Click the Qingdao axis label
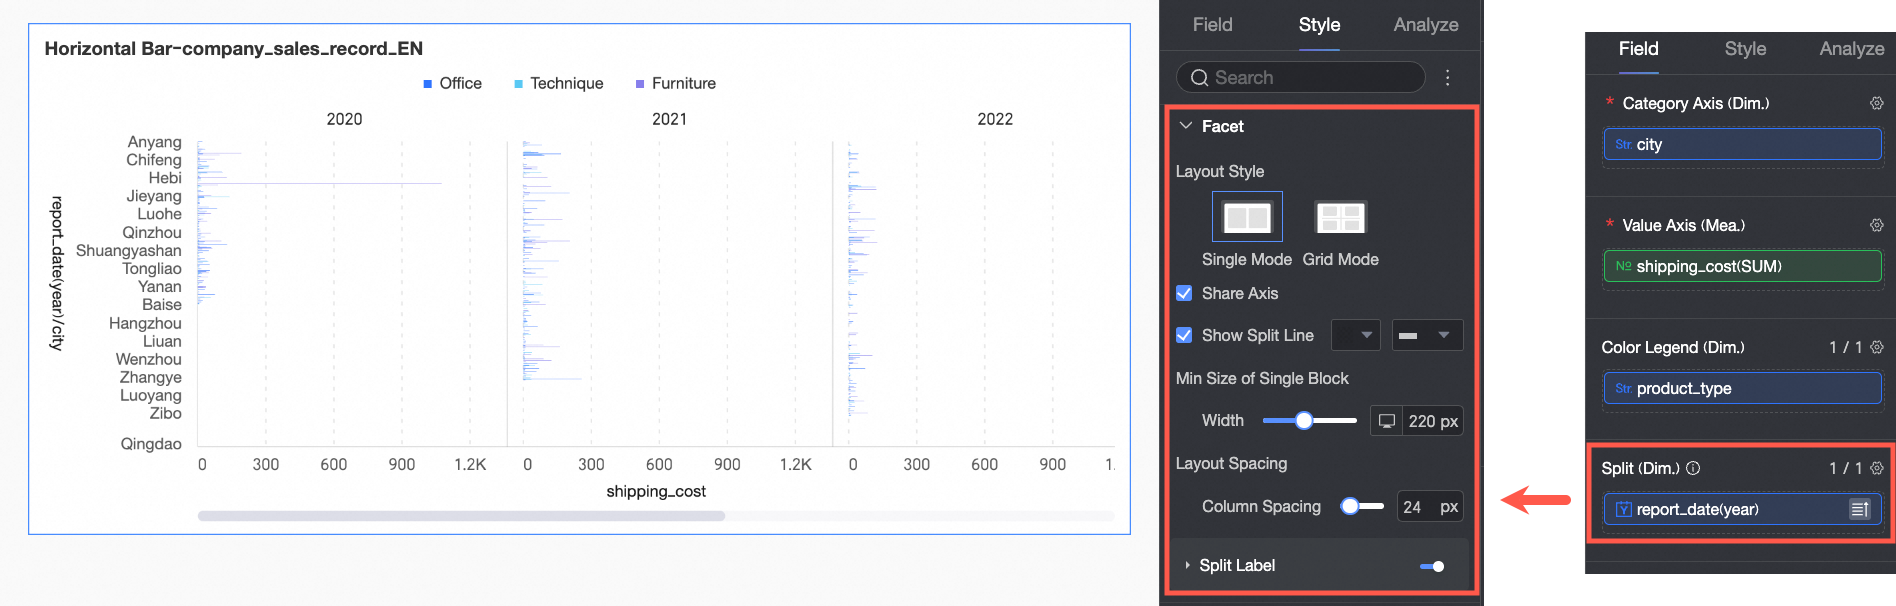This screenshot has width=1896, height=606. (x=151, y=444)
